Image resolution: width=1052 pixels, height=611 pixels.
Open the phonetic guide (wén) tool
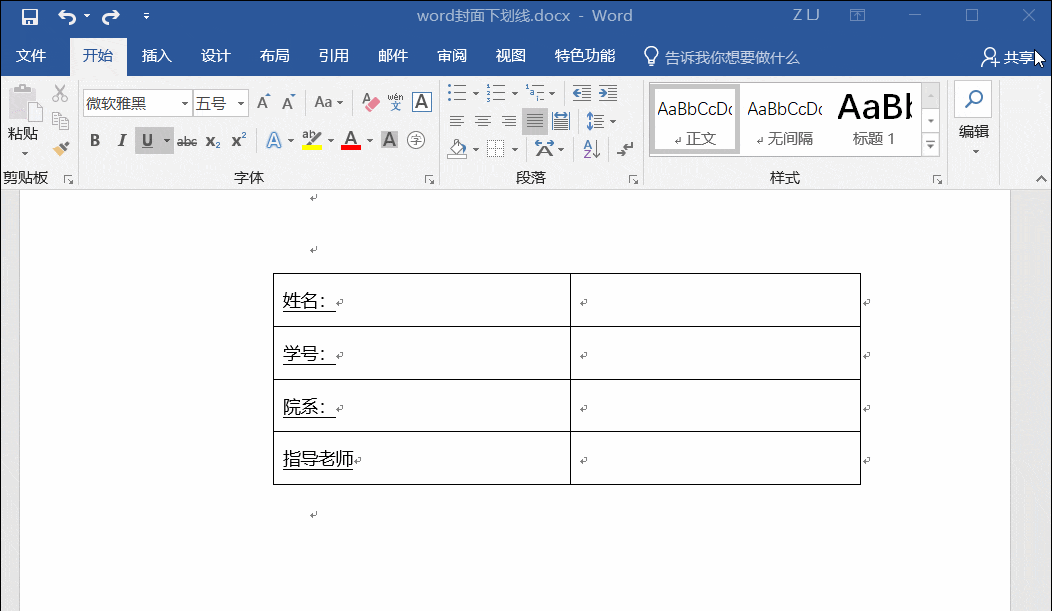pos(396,103)
